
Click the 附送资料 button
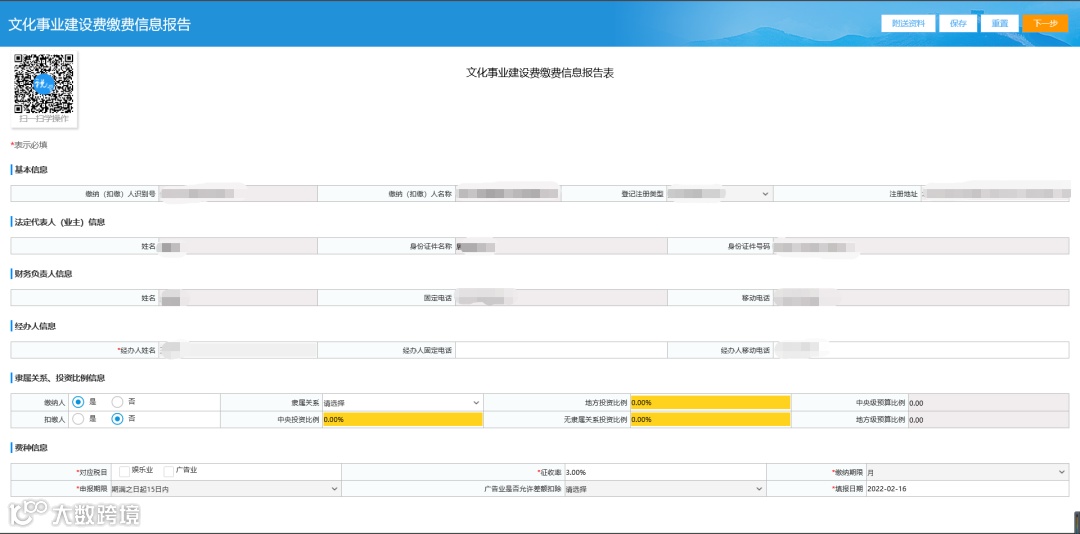[x=908, y=23]
